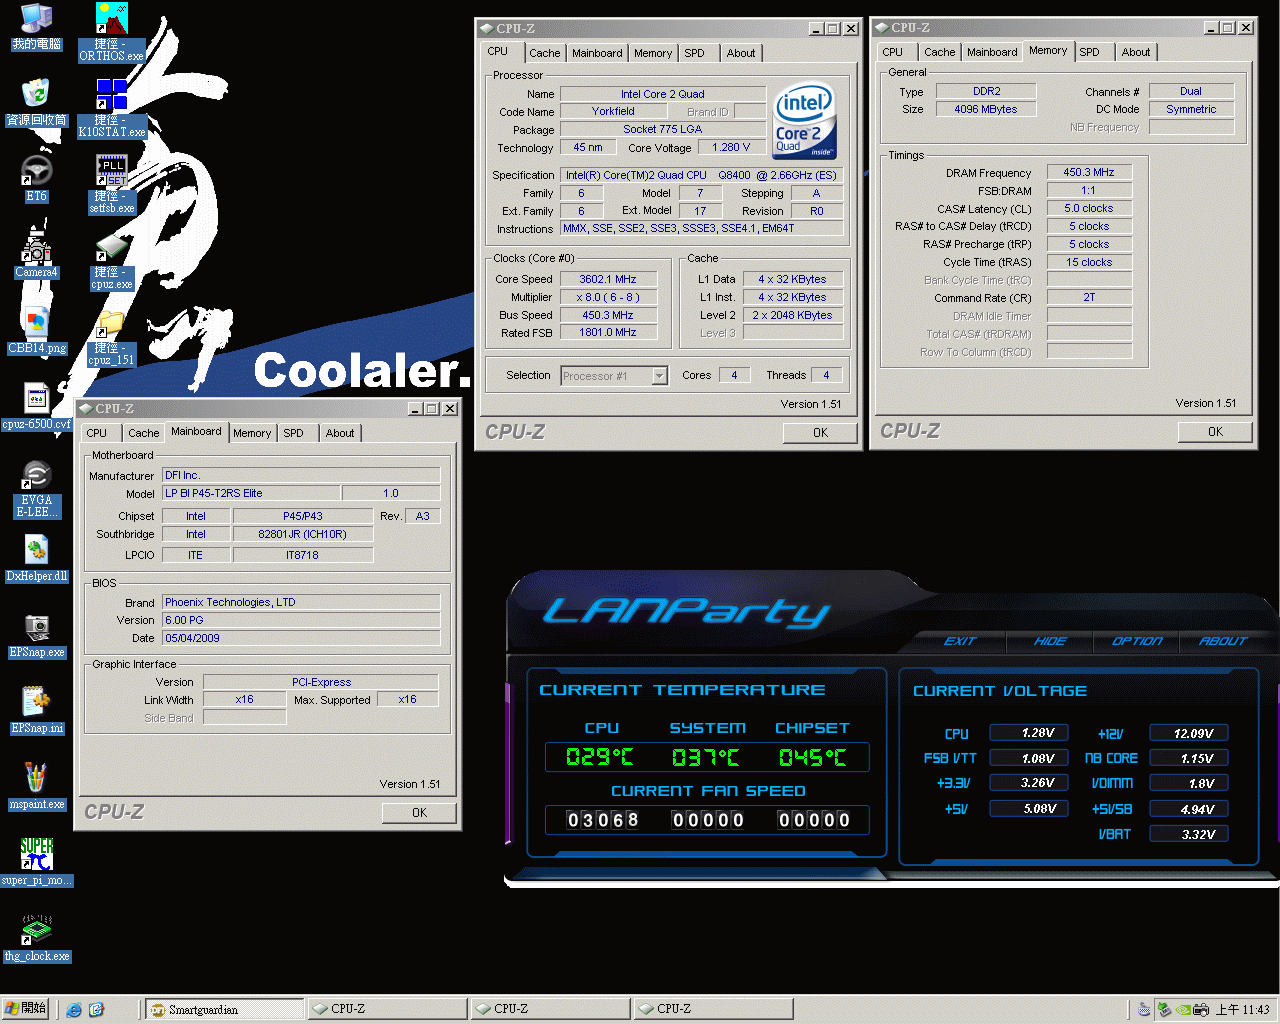Image resolution: width=1280 pixels, height=1024 pixels.
Task: Select the cpuz.exe shortcut icon
Action: [x=112, y=261]
